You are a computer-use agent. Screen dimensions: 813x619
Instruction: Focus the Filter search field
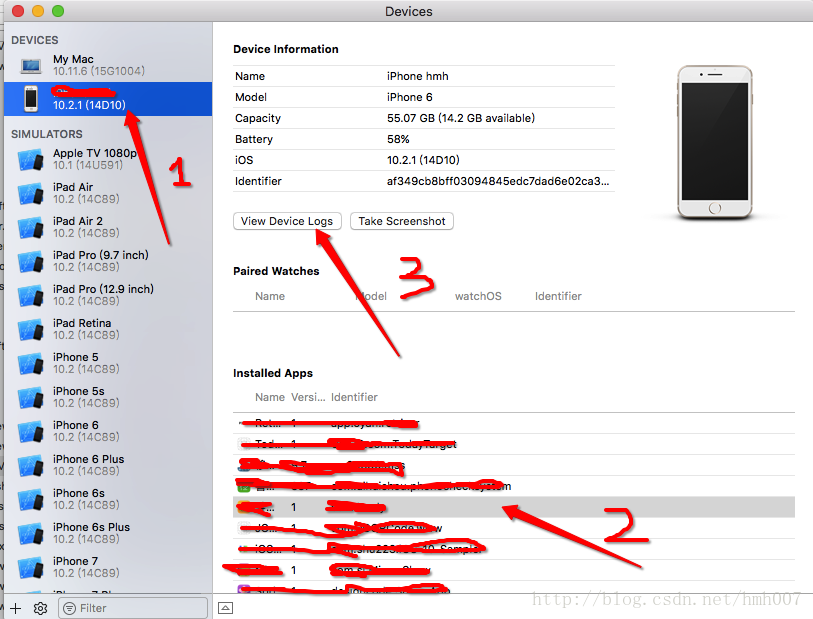coord(133,608)
